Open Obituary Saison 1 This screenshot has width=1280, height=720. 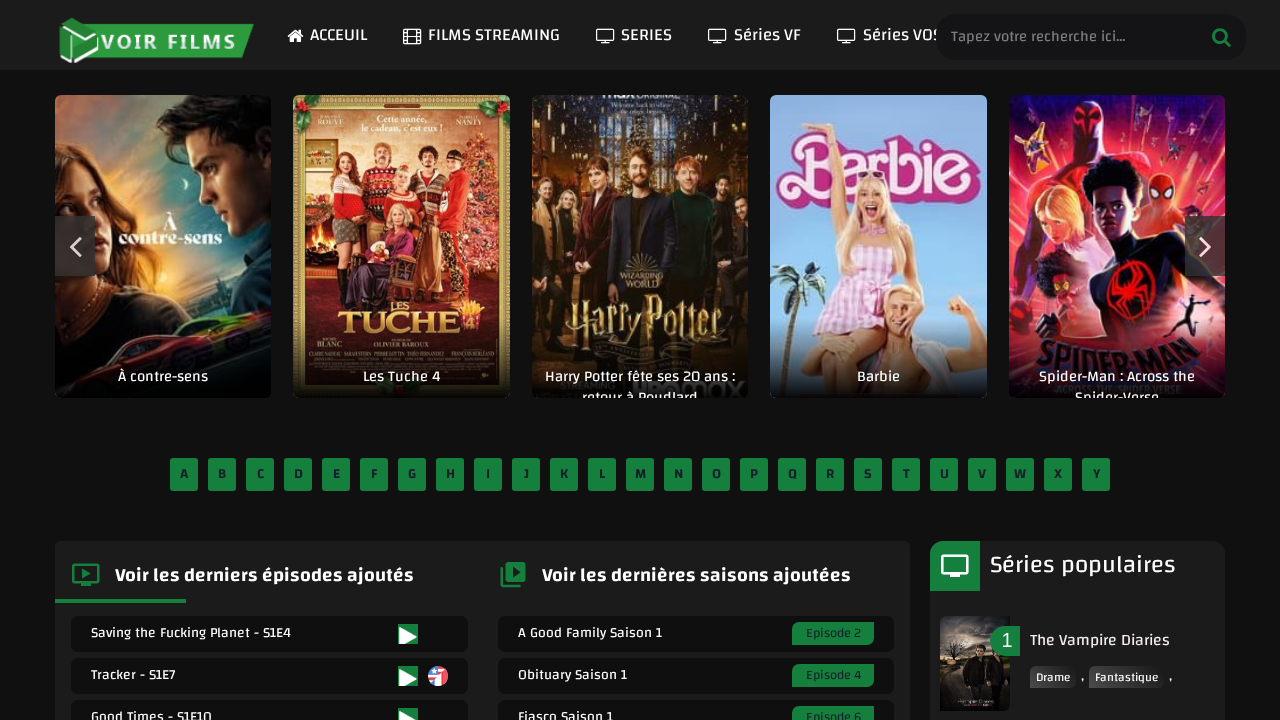click(x=573, y=675)
